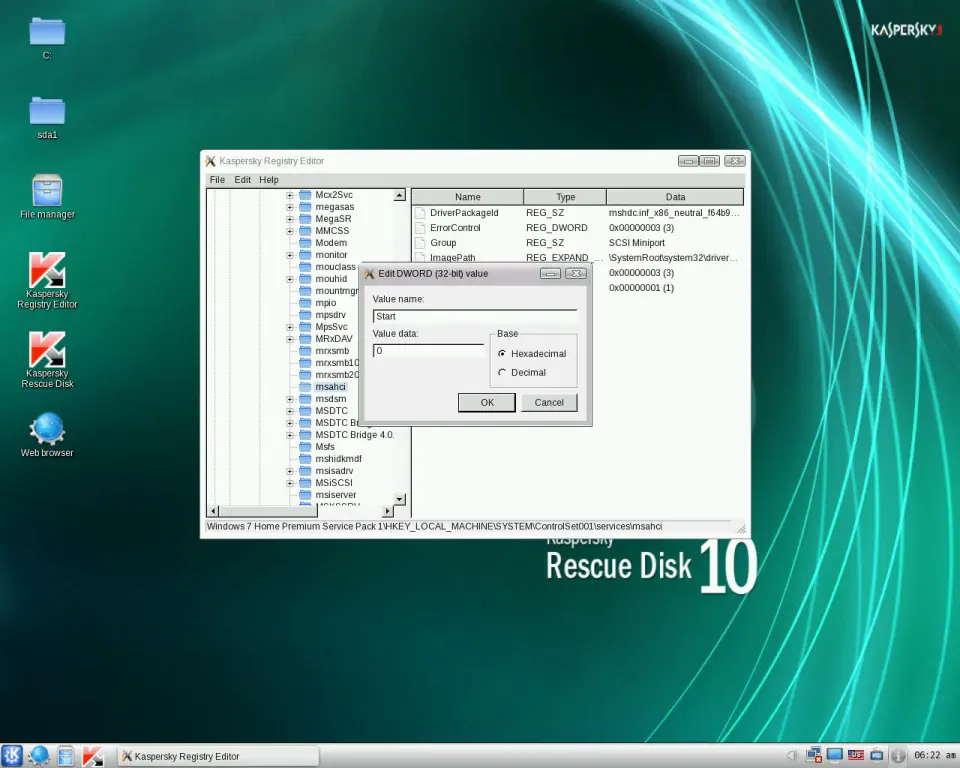Expand the MpsSvc registry key

(x=290, y=327)
